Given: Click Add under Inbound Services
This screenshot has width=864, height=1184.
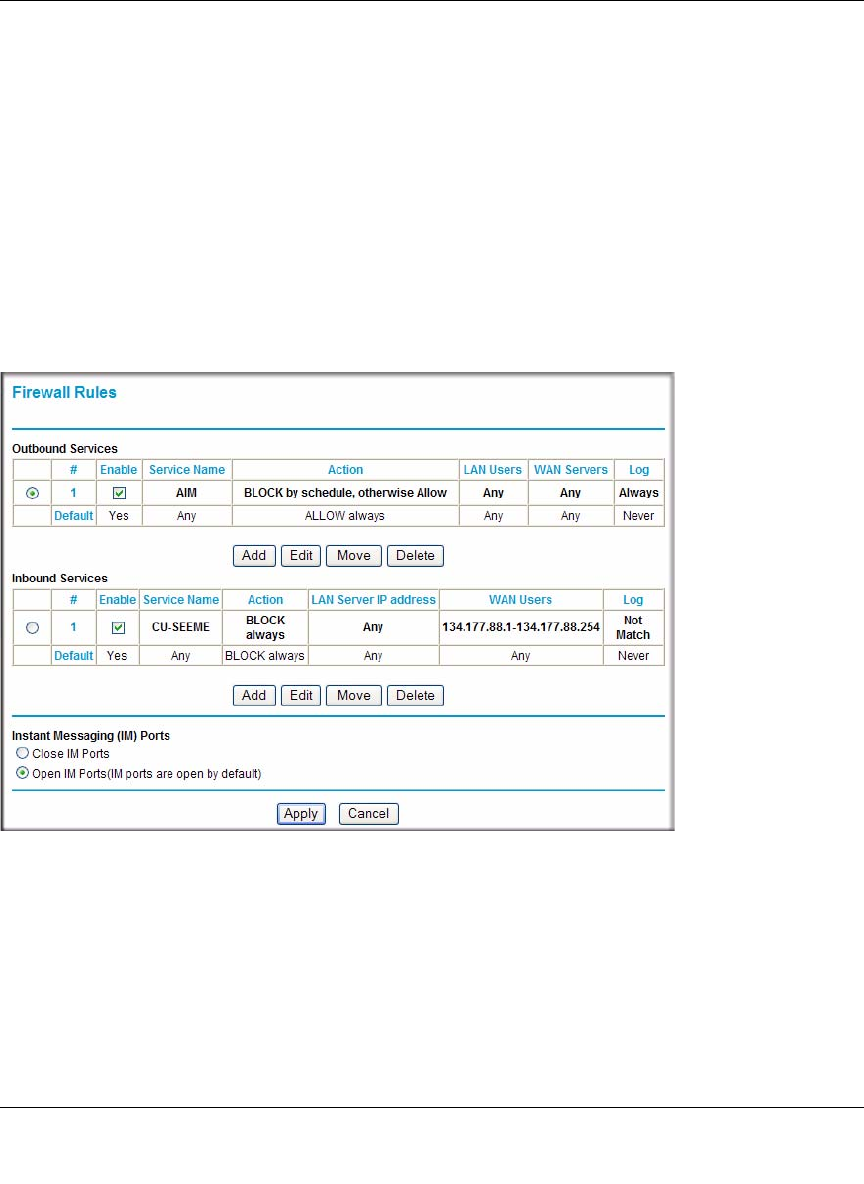Looking at the screenshot, I should coord(254,695).
